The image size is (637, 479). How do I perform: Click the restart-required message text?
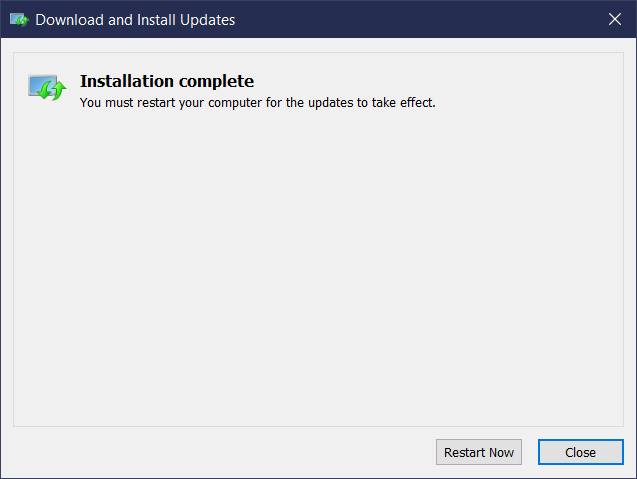click(x=257, y=102)
